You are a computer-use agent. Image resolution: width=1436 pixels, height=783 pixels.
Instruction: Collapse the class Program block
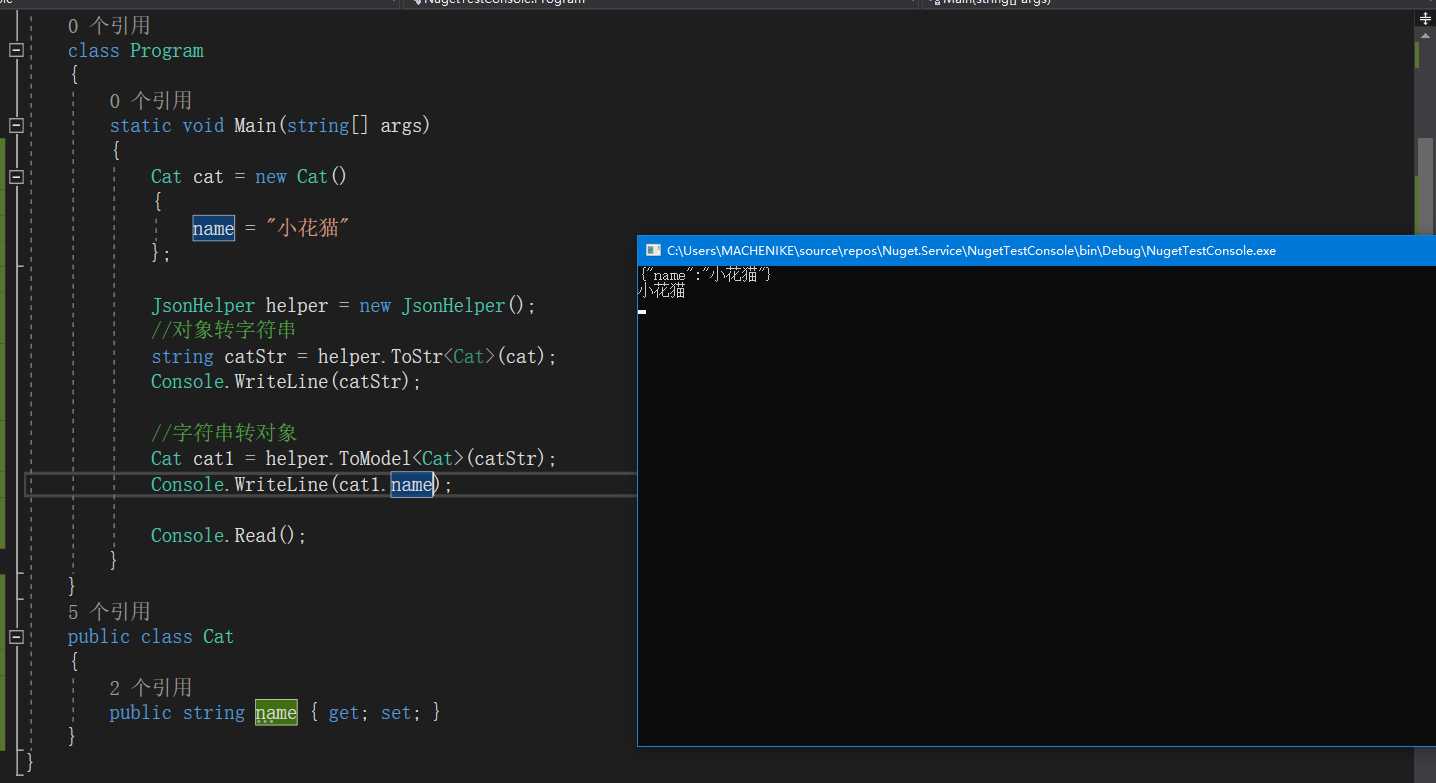click(x=16, y=50)
